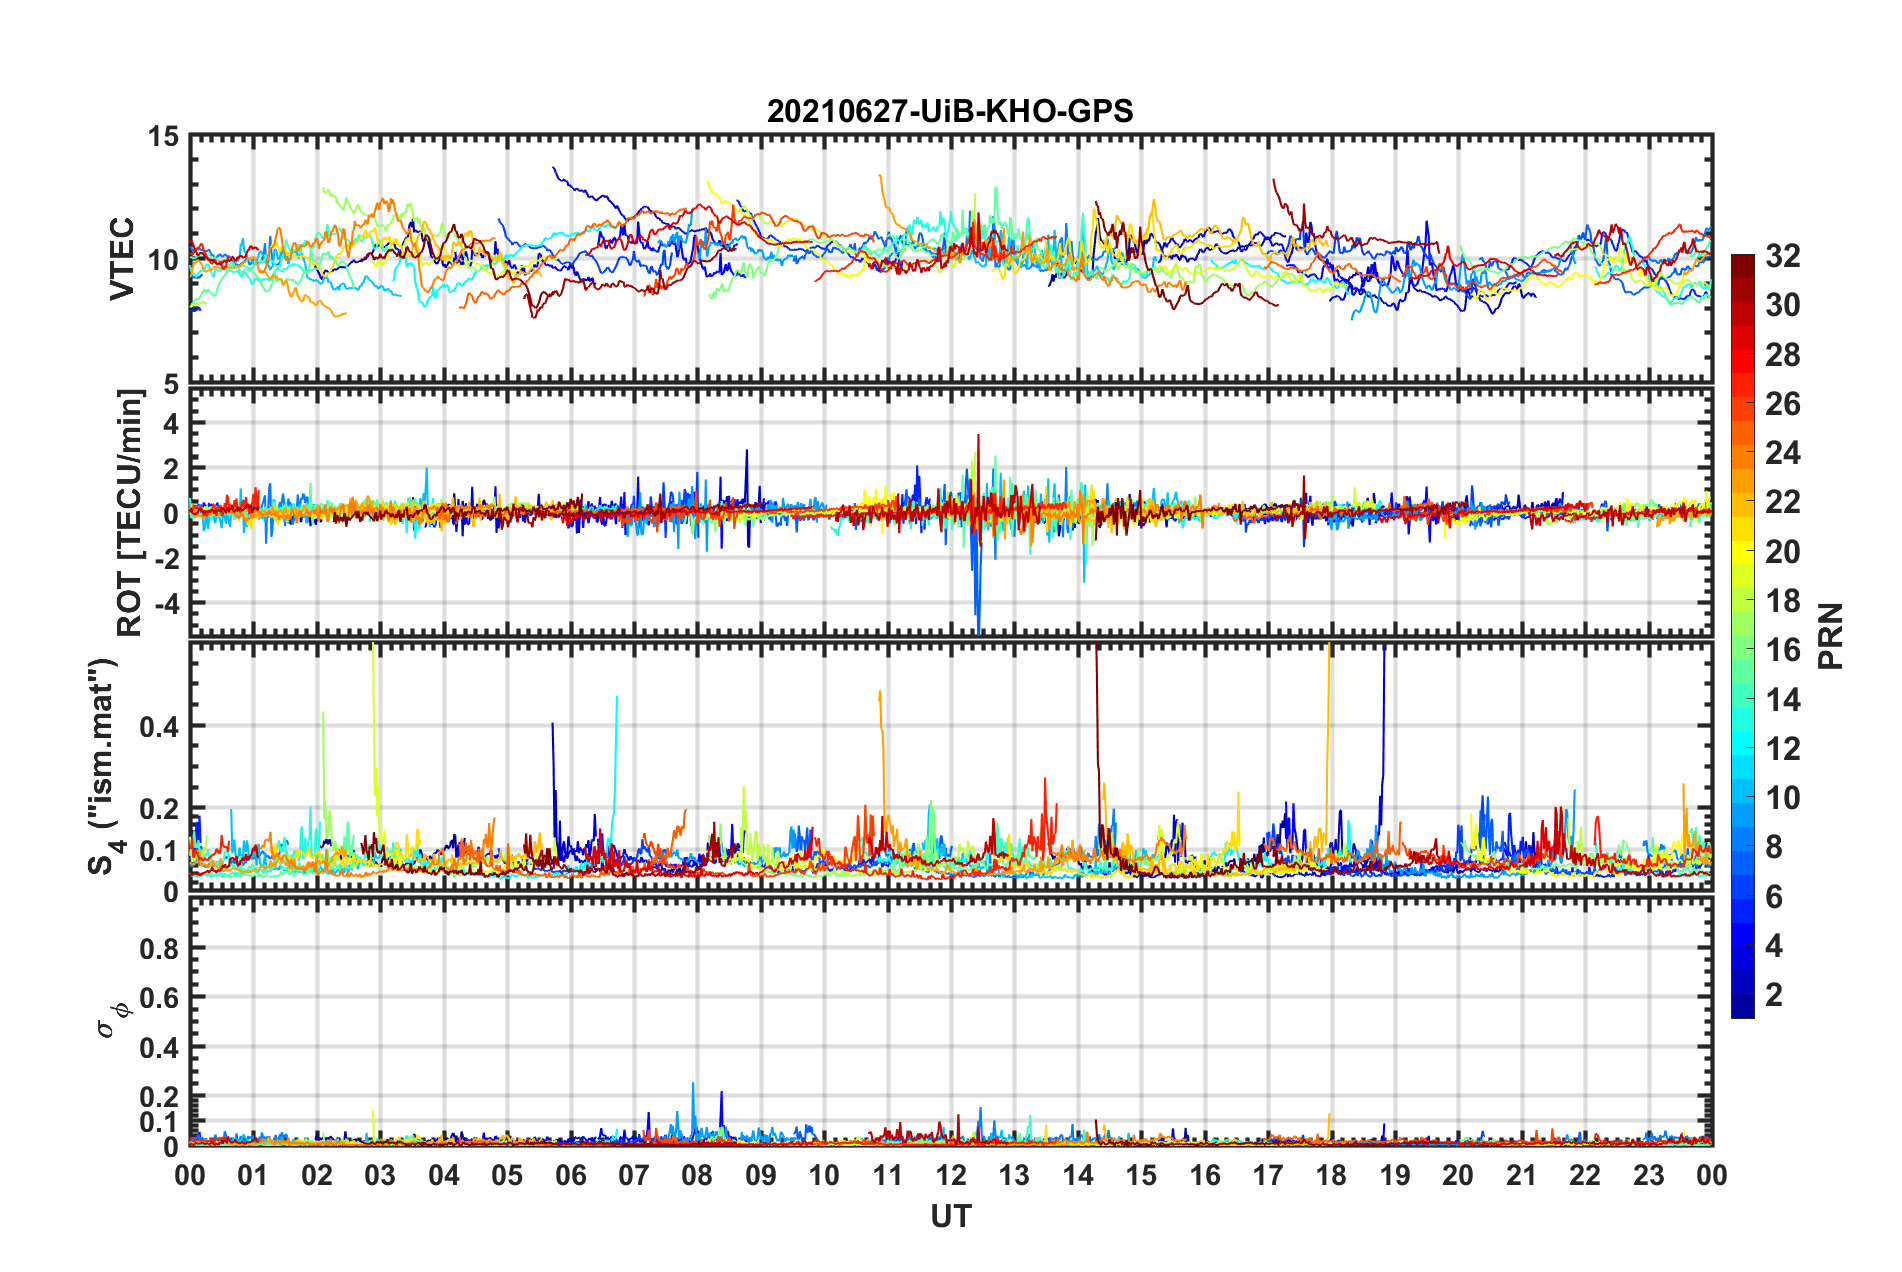Click x-axis tick label 23
The image size is (1902, 1272).
tap(1648, 1175)
